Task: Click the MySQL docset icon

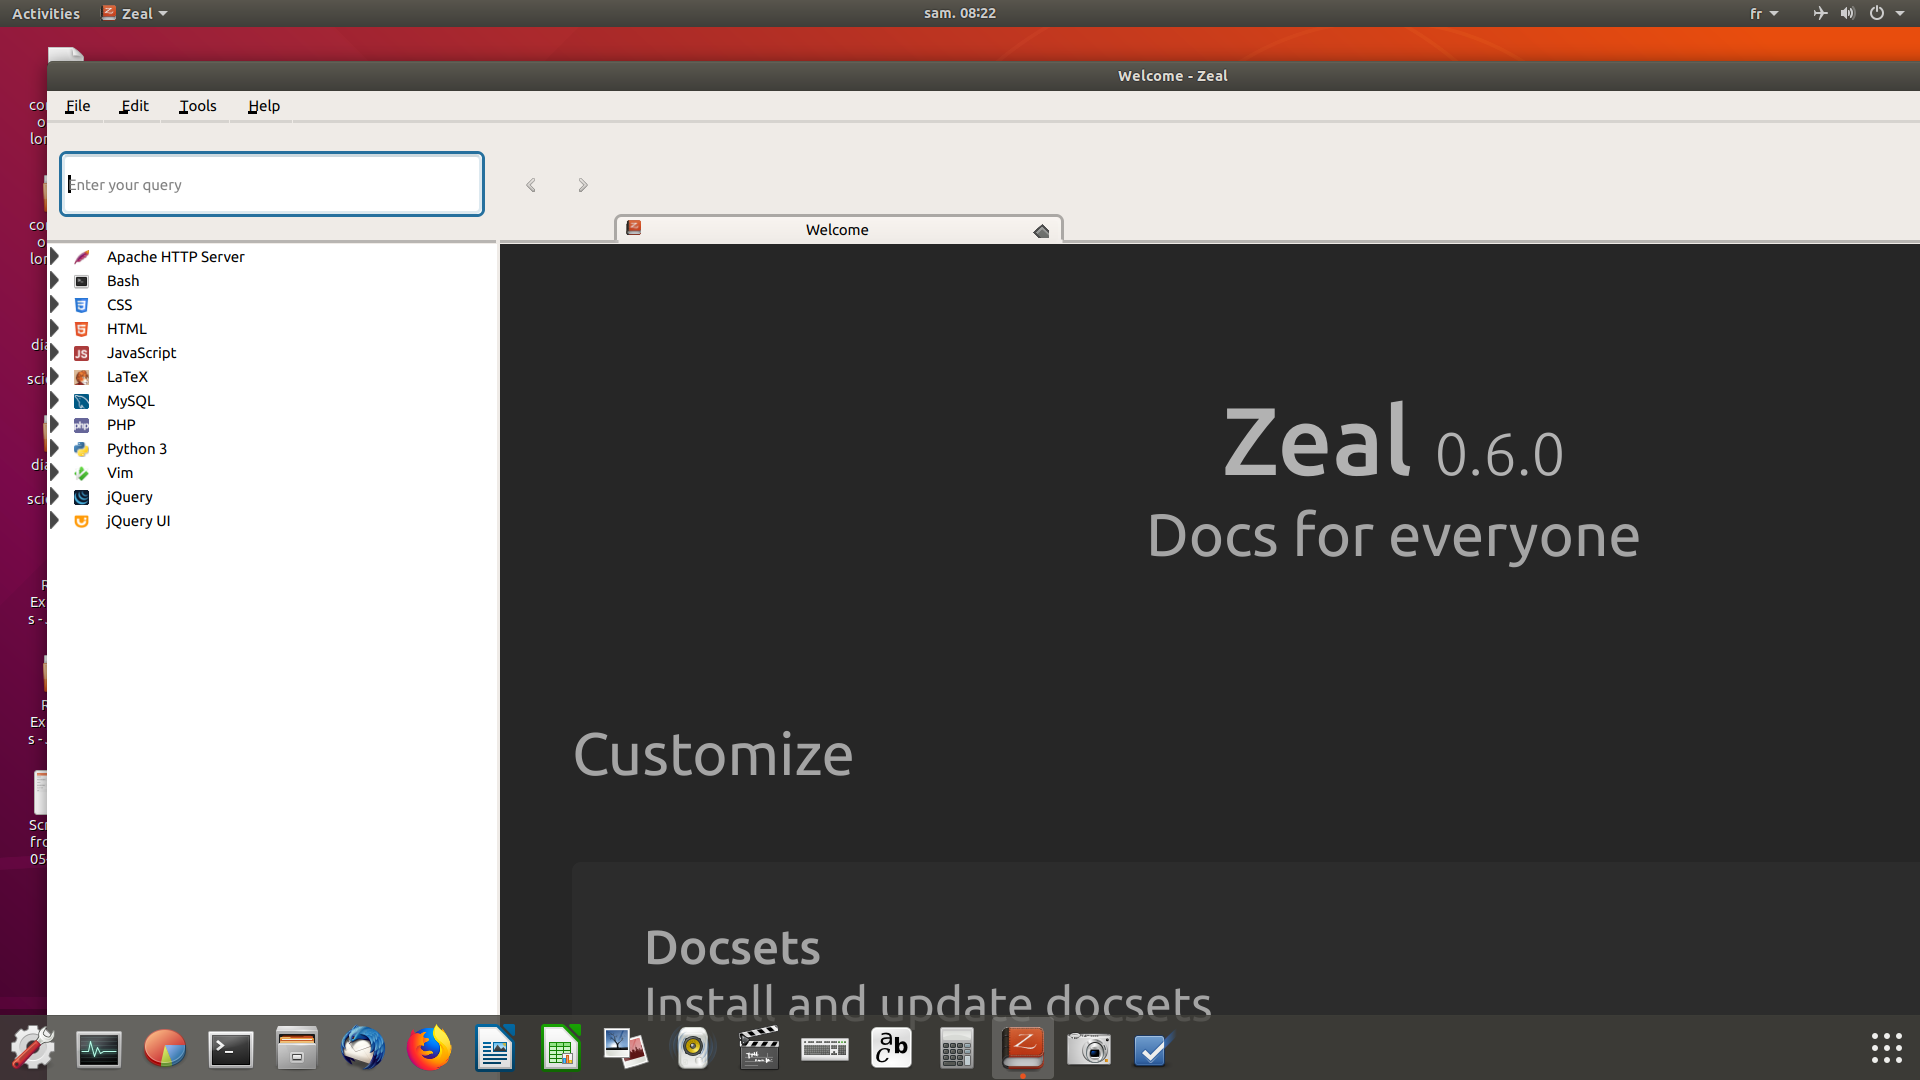Action: pos(82,401)
